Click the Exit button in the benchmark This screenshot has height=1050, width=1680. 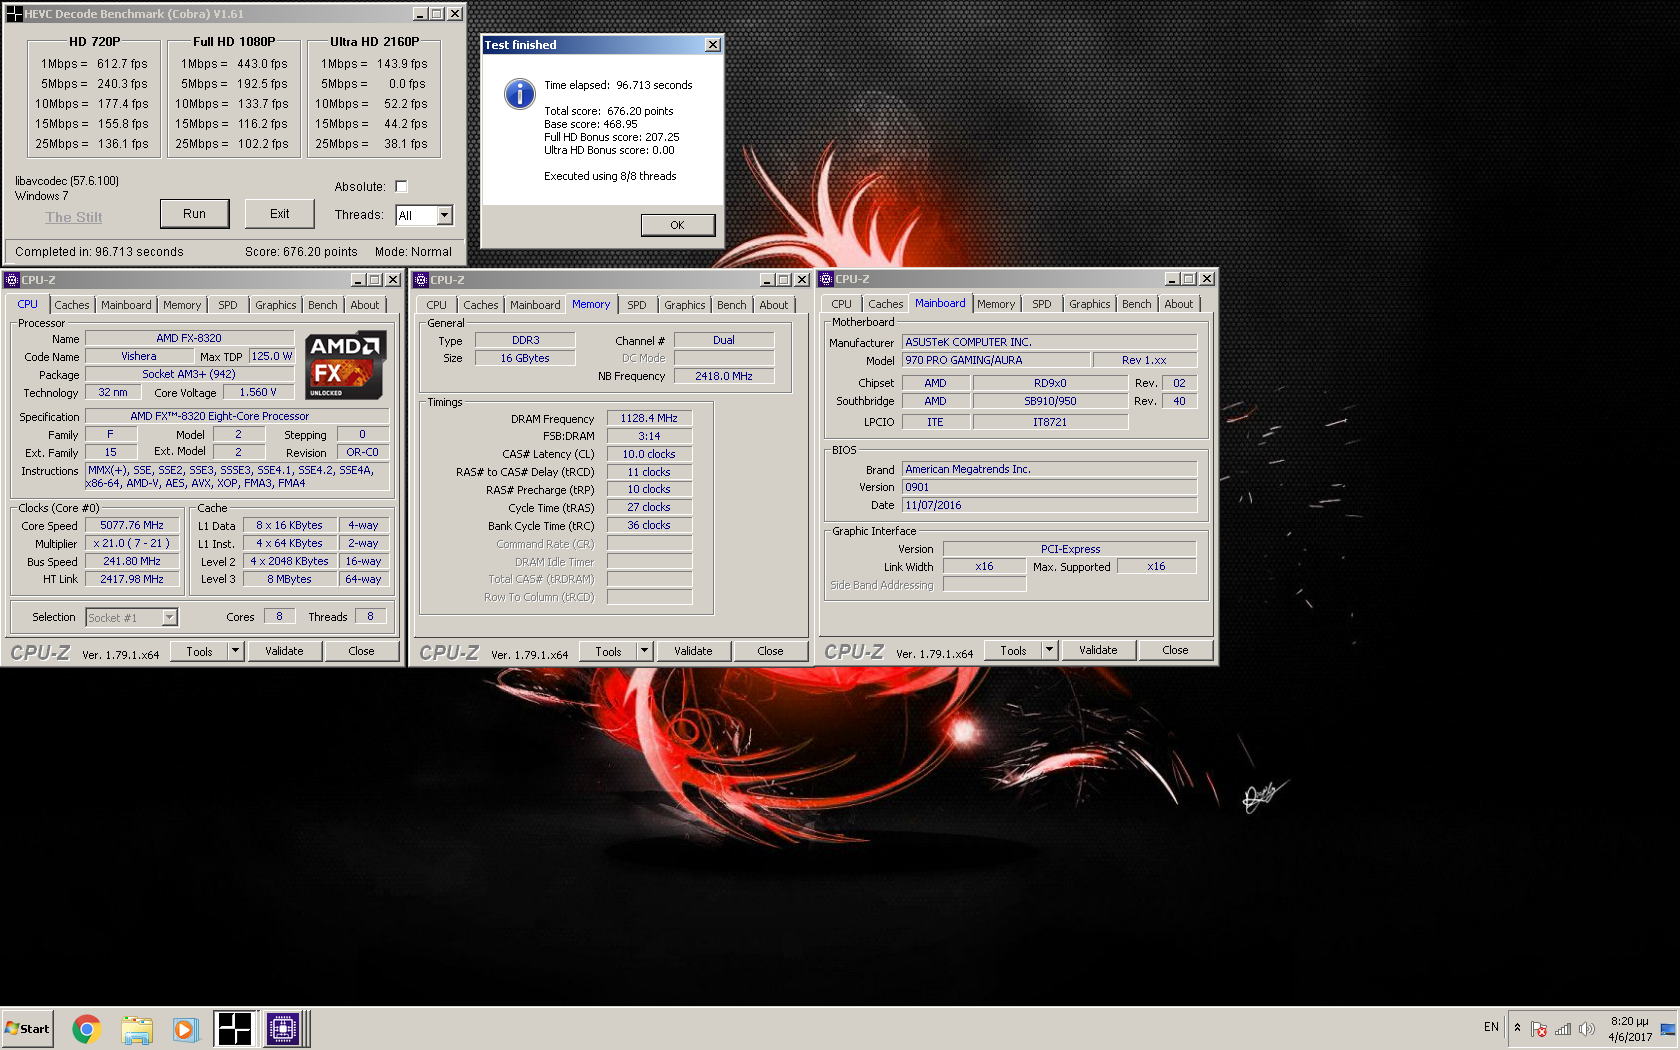(x=280, y=214)
